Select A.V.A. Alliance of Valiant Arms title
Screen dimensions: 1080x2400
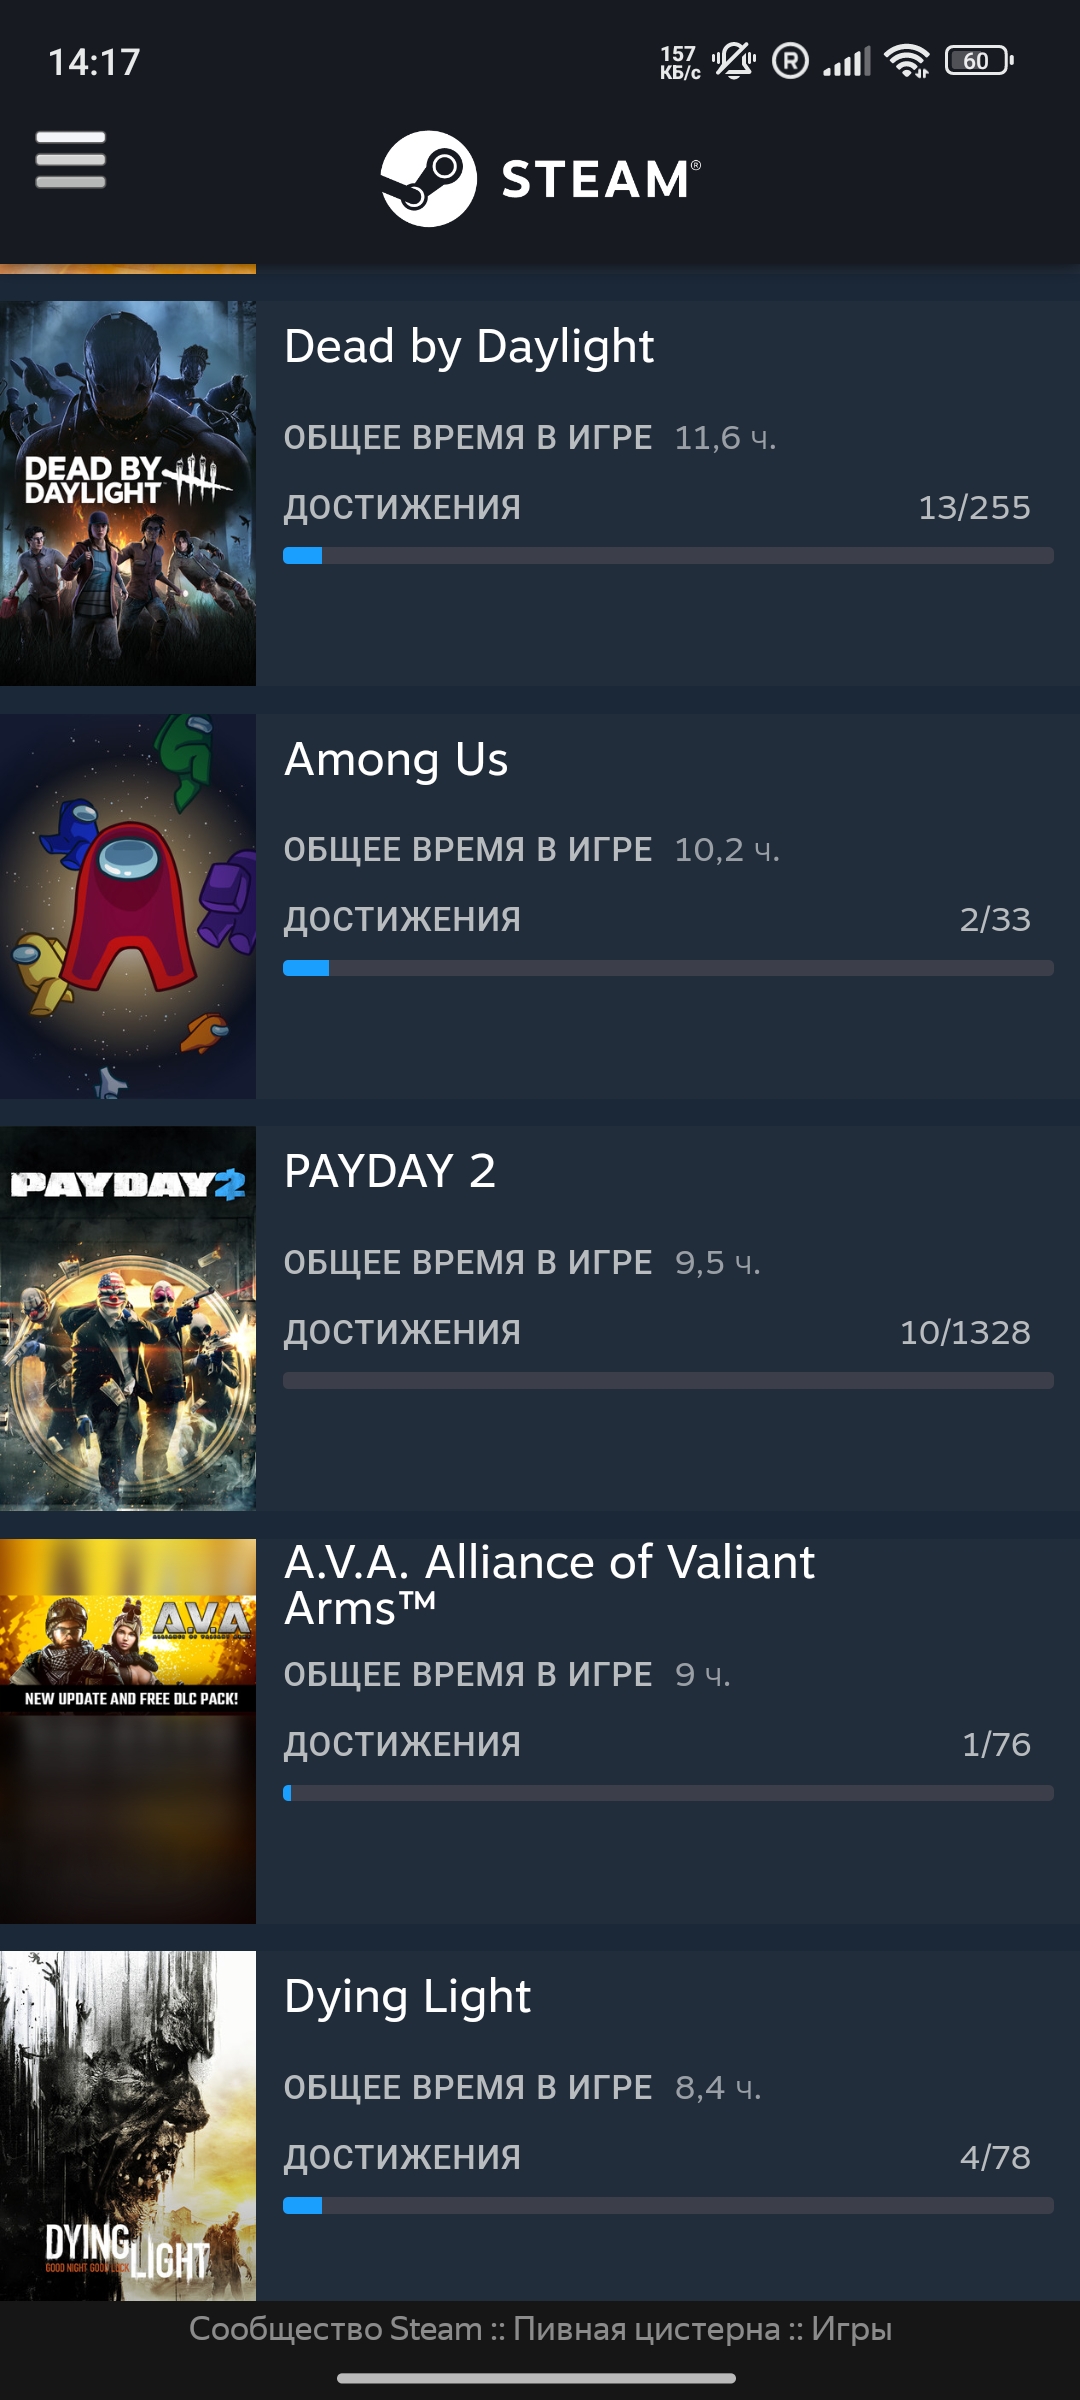point(549,1585)
